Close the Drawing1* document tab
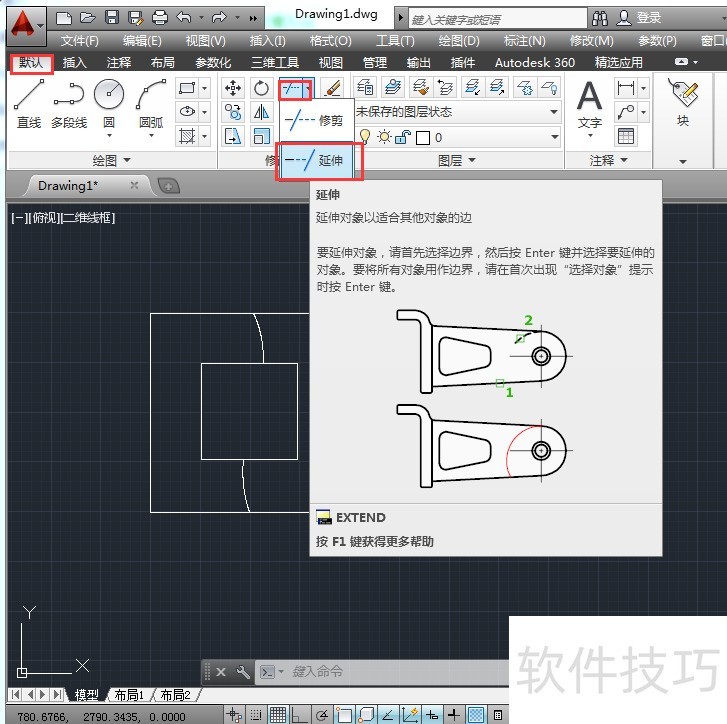This screenshot has height=724, width=727. [134, 185]
